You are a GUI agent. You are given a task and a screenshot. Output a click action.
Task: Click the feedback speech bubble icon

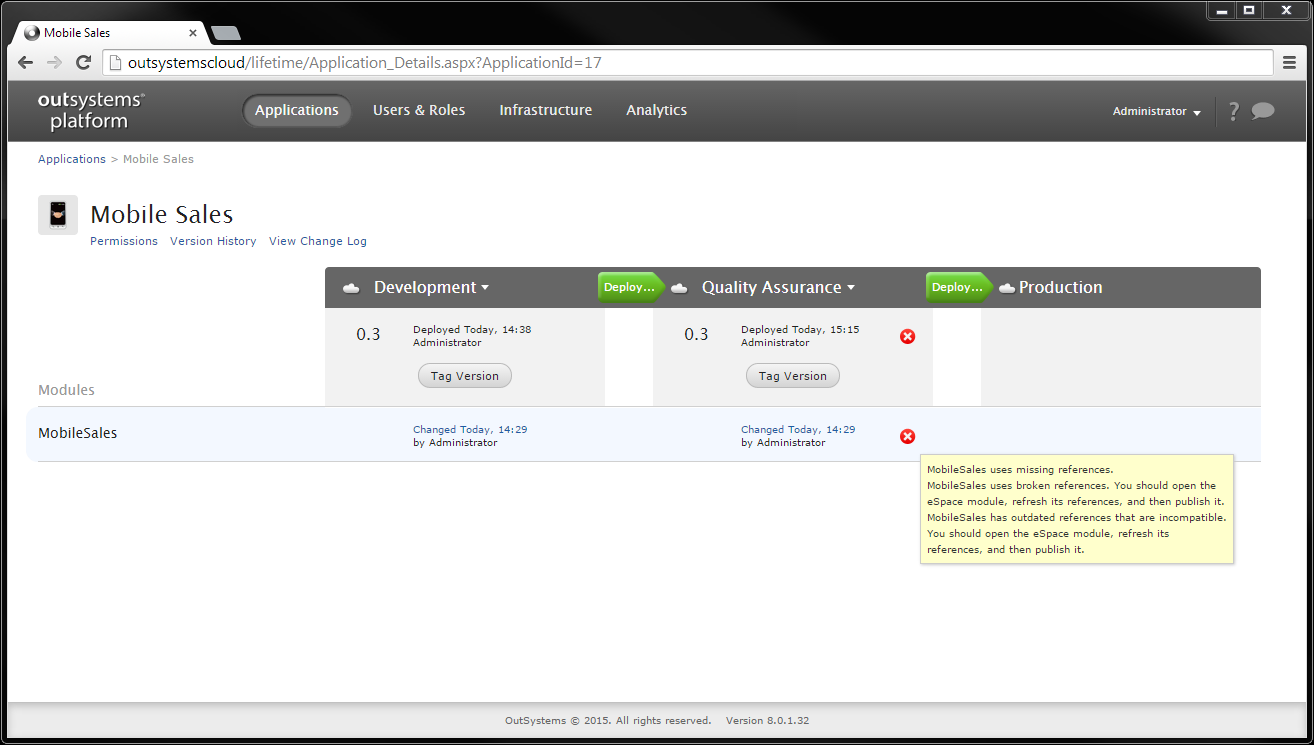click(x=1263, y=111)
